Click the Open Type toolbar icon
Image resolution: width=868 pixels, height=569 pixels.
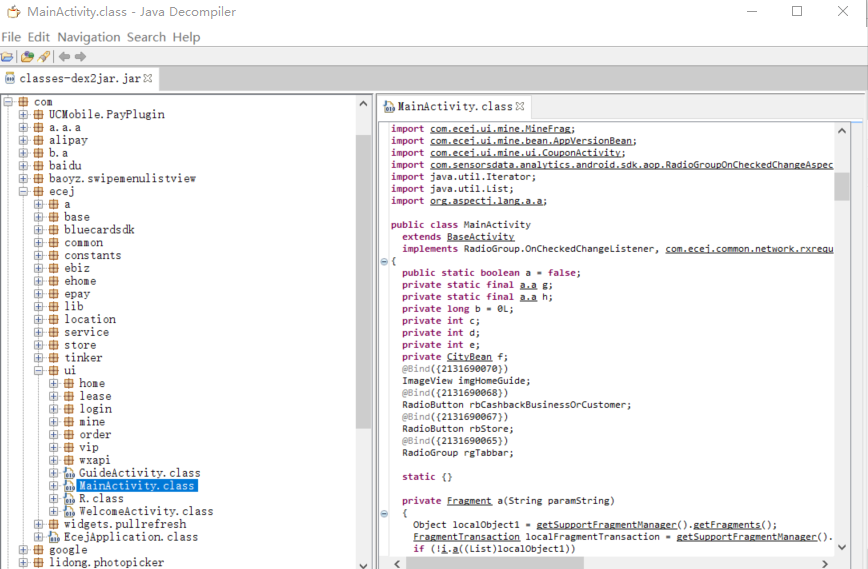pyautogui.click(x=27, y=56)
